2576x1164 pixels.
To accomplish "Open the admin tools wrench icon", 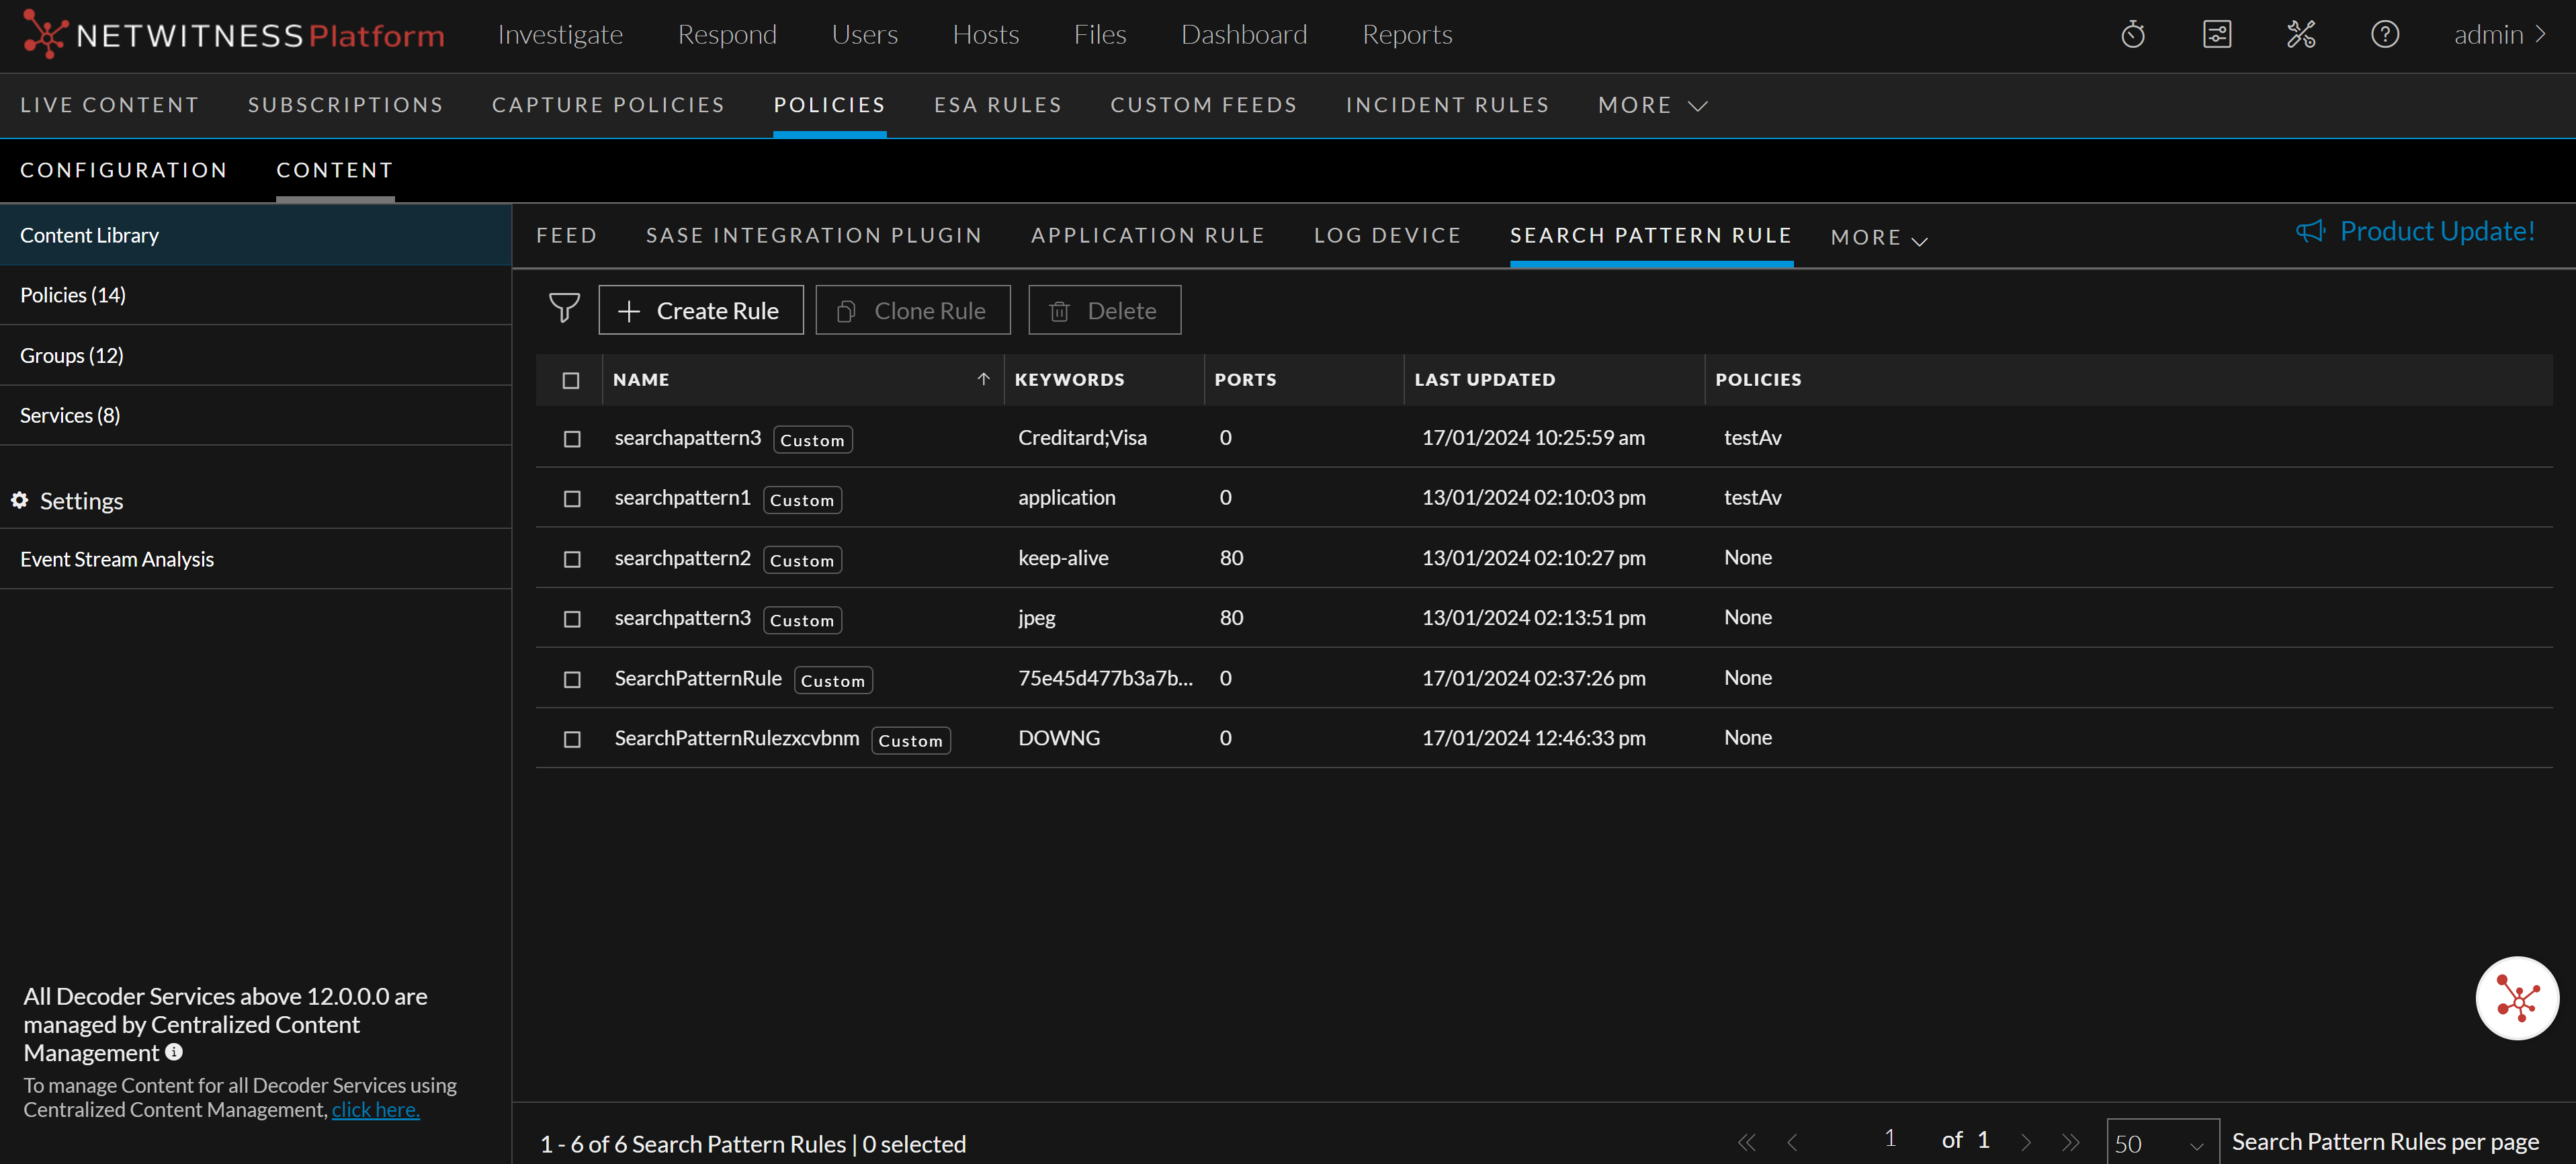I will coord(2300,35).
